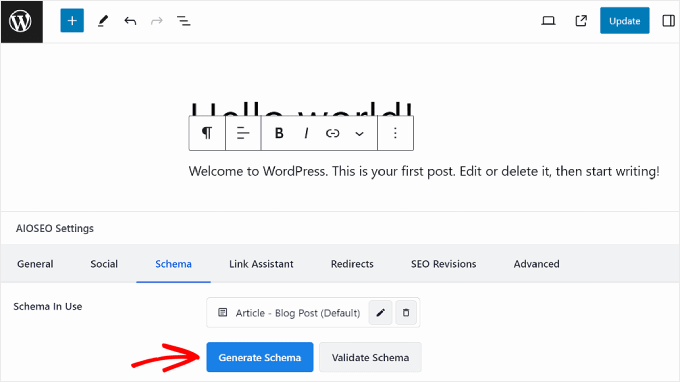Open block options three-dot menu
The image size is (680, 382).
[395, 133]
